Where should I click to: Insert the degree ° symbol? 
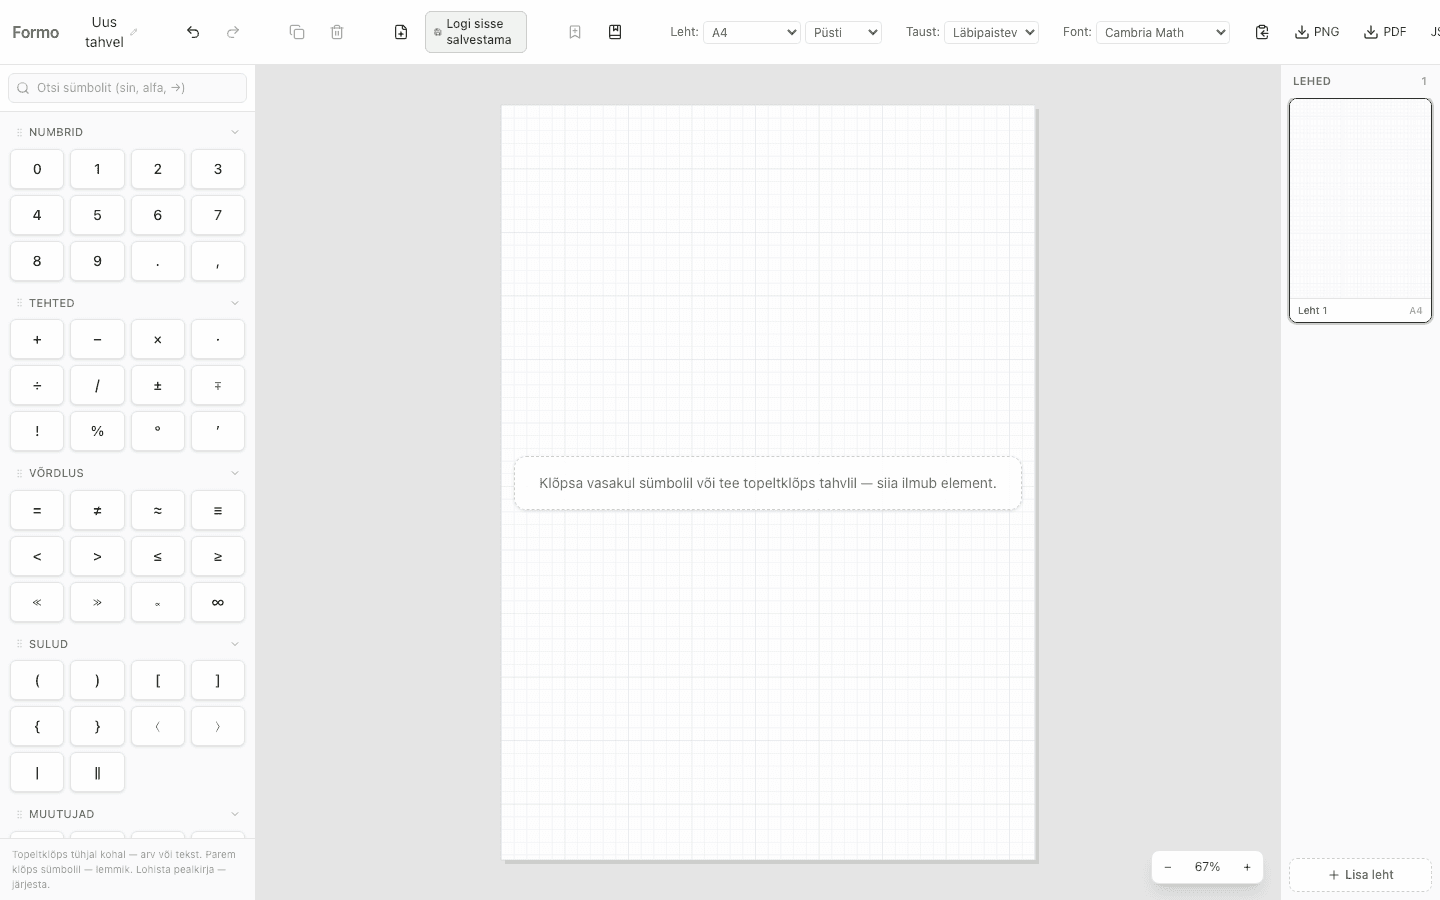click(x=158, y=431)
